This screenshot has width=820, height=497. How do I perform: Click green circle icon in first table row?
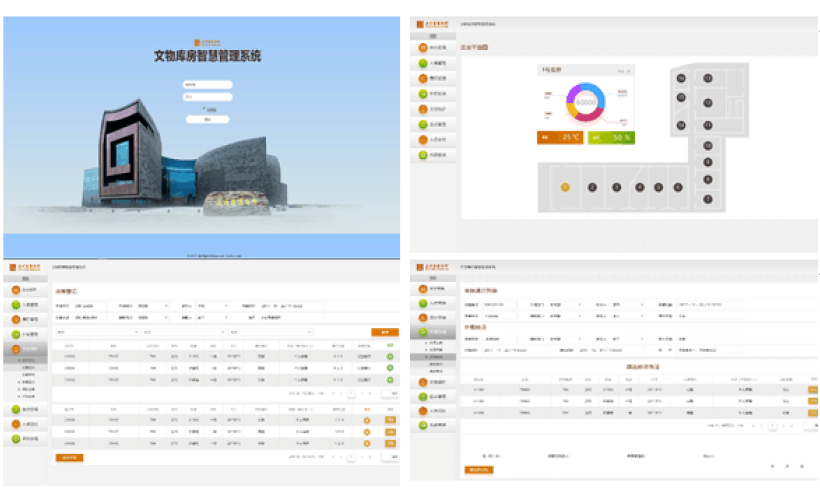point(389,356)
